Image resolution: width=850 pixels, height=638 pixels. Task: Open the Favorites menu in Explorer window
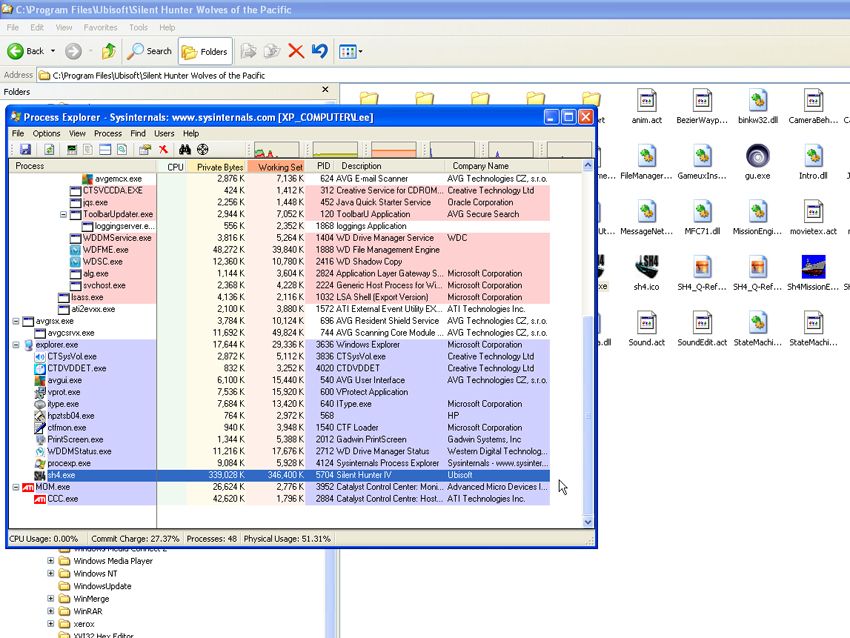pyautogui.click(x=100, y=27)
